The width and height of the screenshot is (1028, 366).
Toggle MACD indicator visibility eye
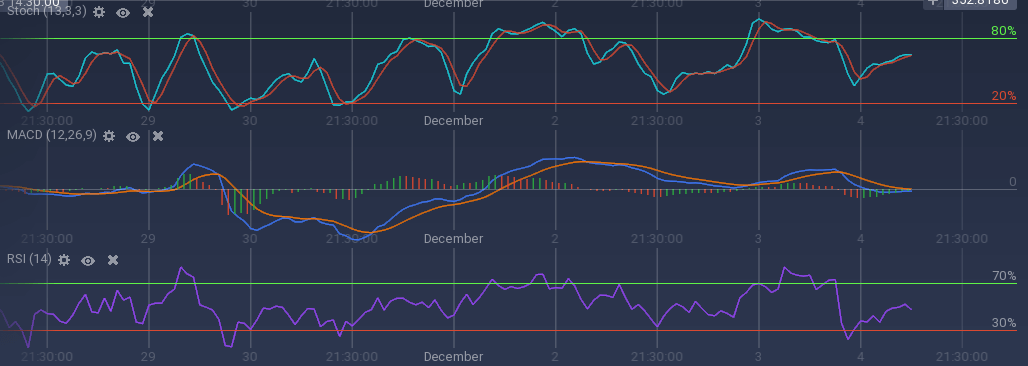(x=133, y=136)
